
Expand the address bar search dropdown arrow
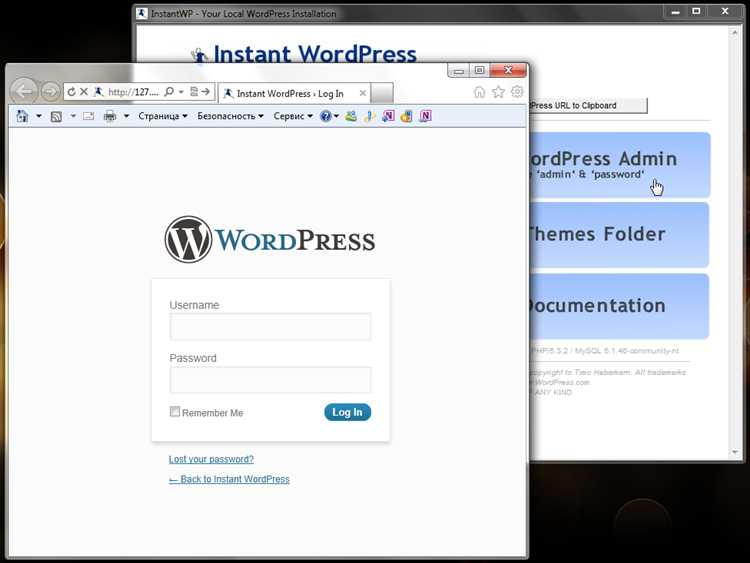pos(181,92)
